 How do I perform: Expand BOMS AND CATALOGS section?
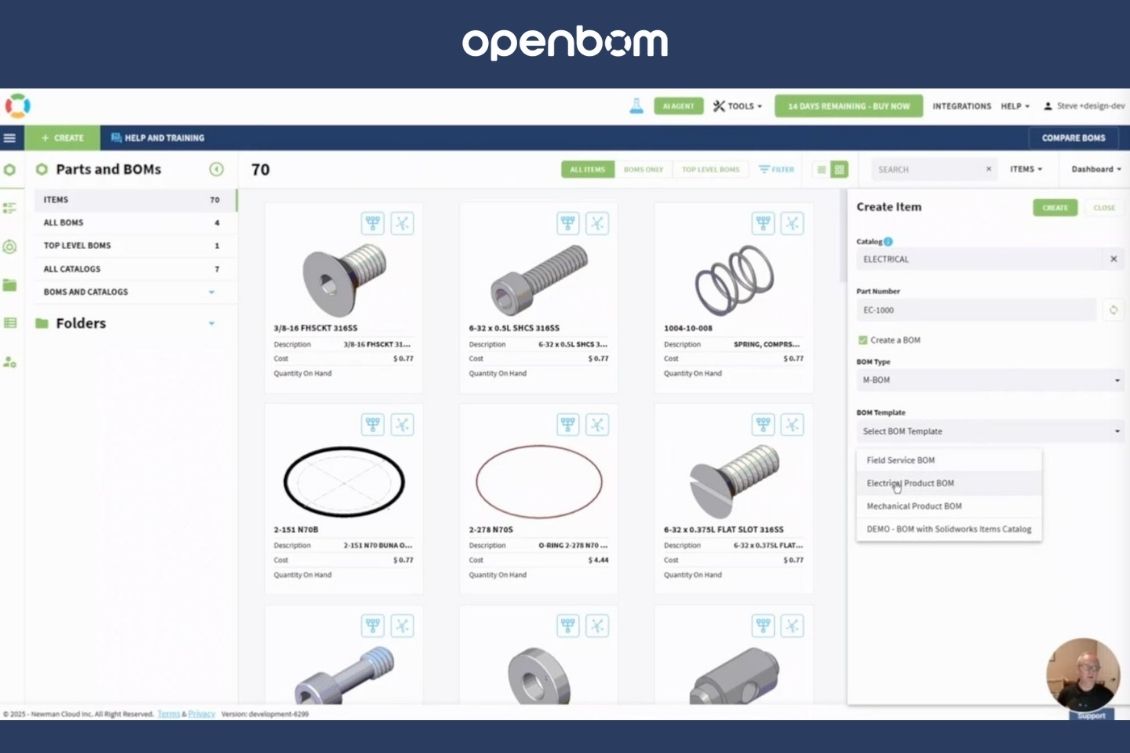tap(212, 292)
